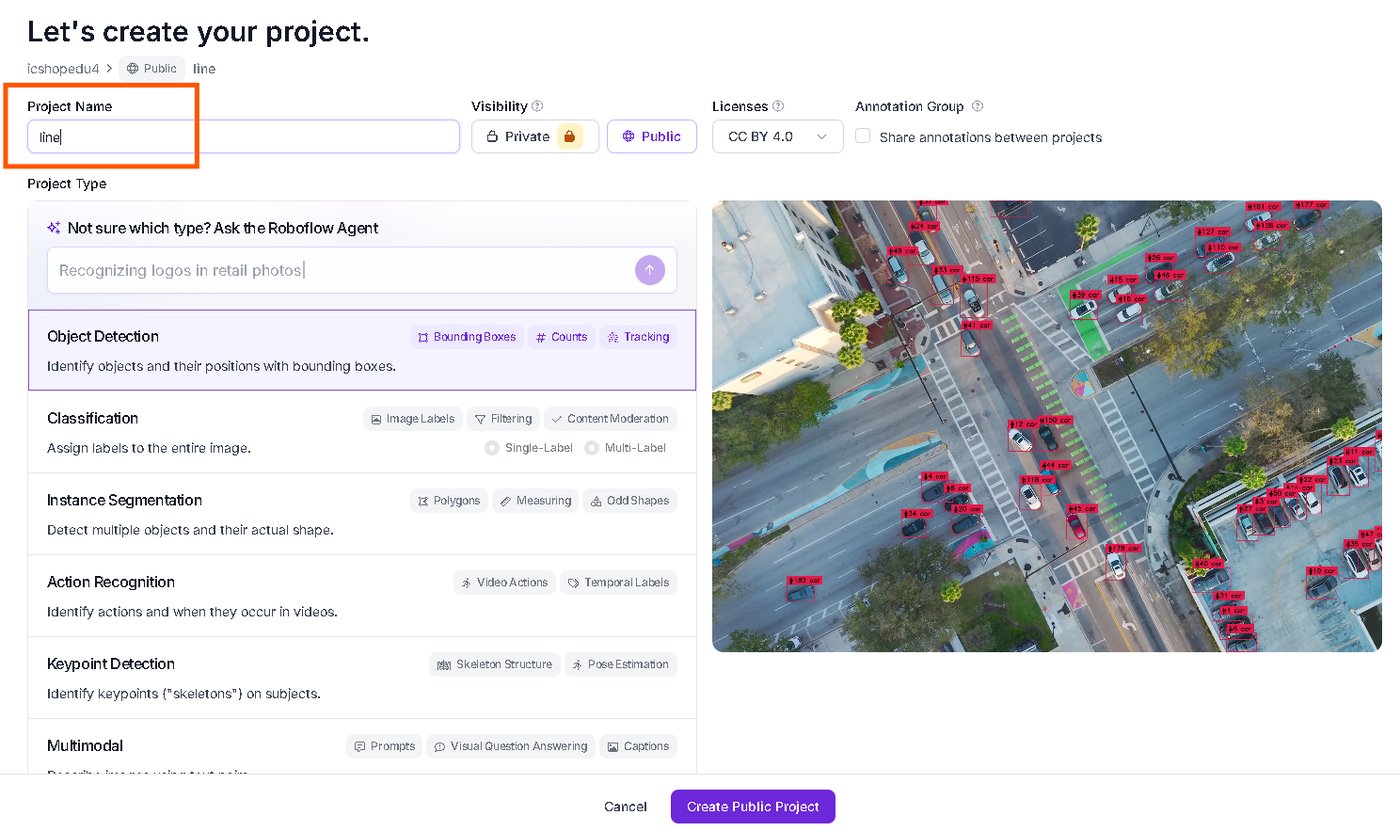
Task: Click the aerial car detection preview image
Action: (1047, 426)
